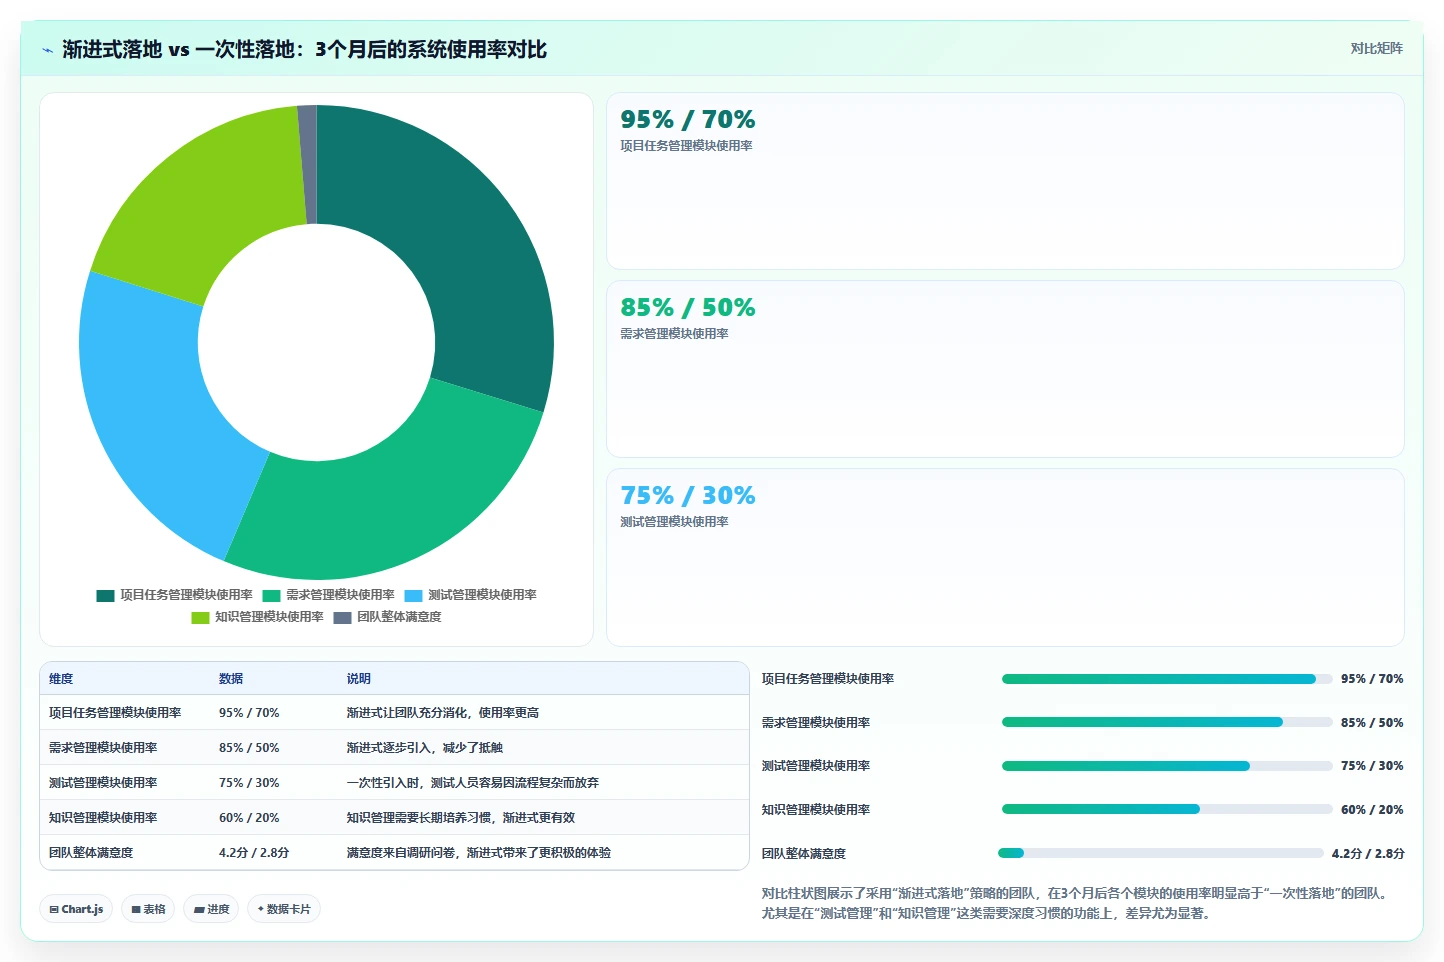The image size is (1444, 962).
Task: Toggle 团队整体满意度 legend swatch
Action: click(342, 617)
